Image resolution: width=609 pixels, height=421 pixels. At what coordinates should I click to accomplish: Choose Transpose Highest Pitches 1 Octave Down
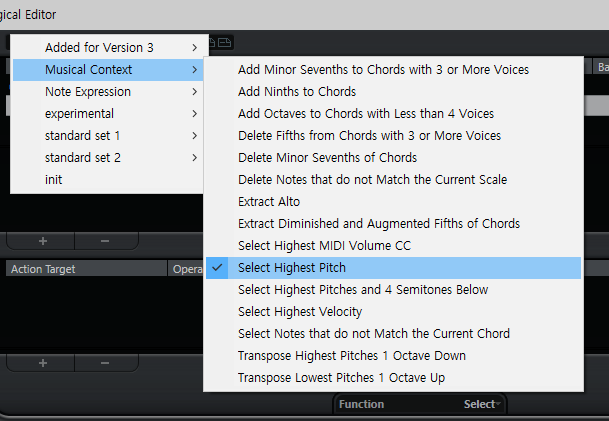pyautogui.click(x=393, y=356)
